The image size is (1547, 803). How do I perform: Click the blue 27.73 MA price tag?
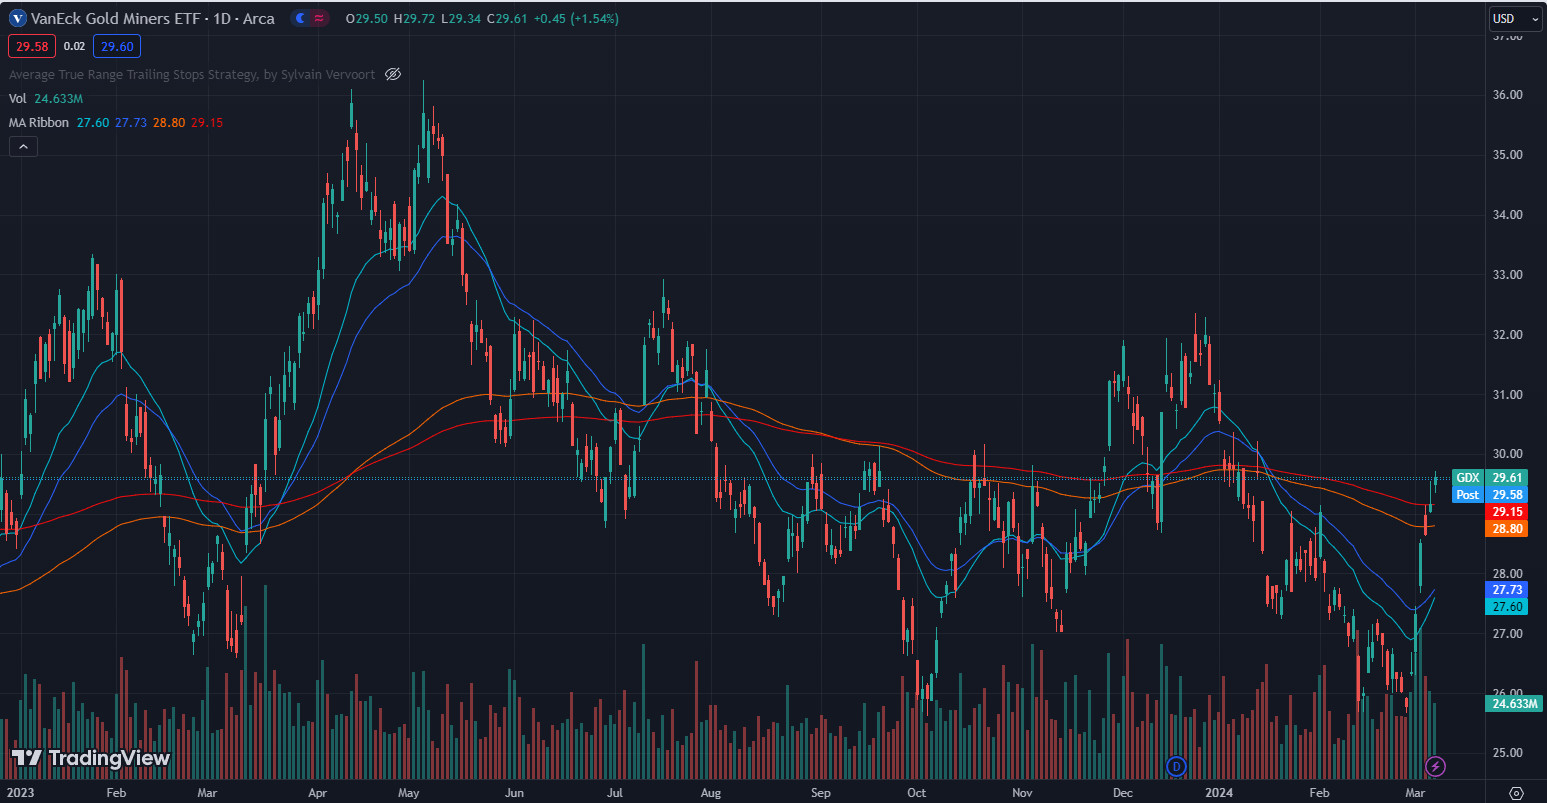coord(1507,590)
